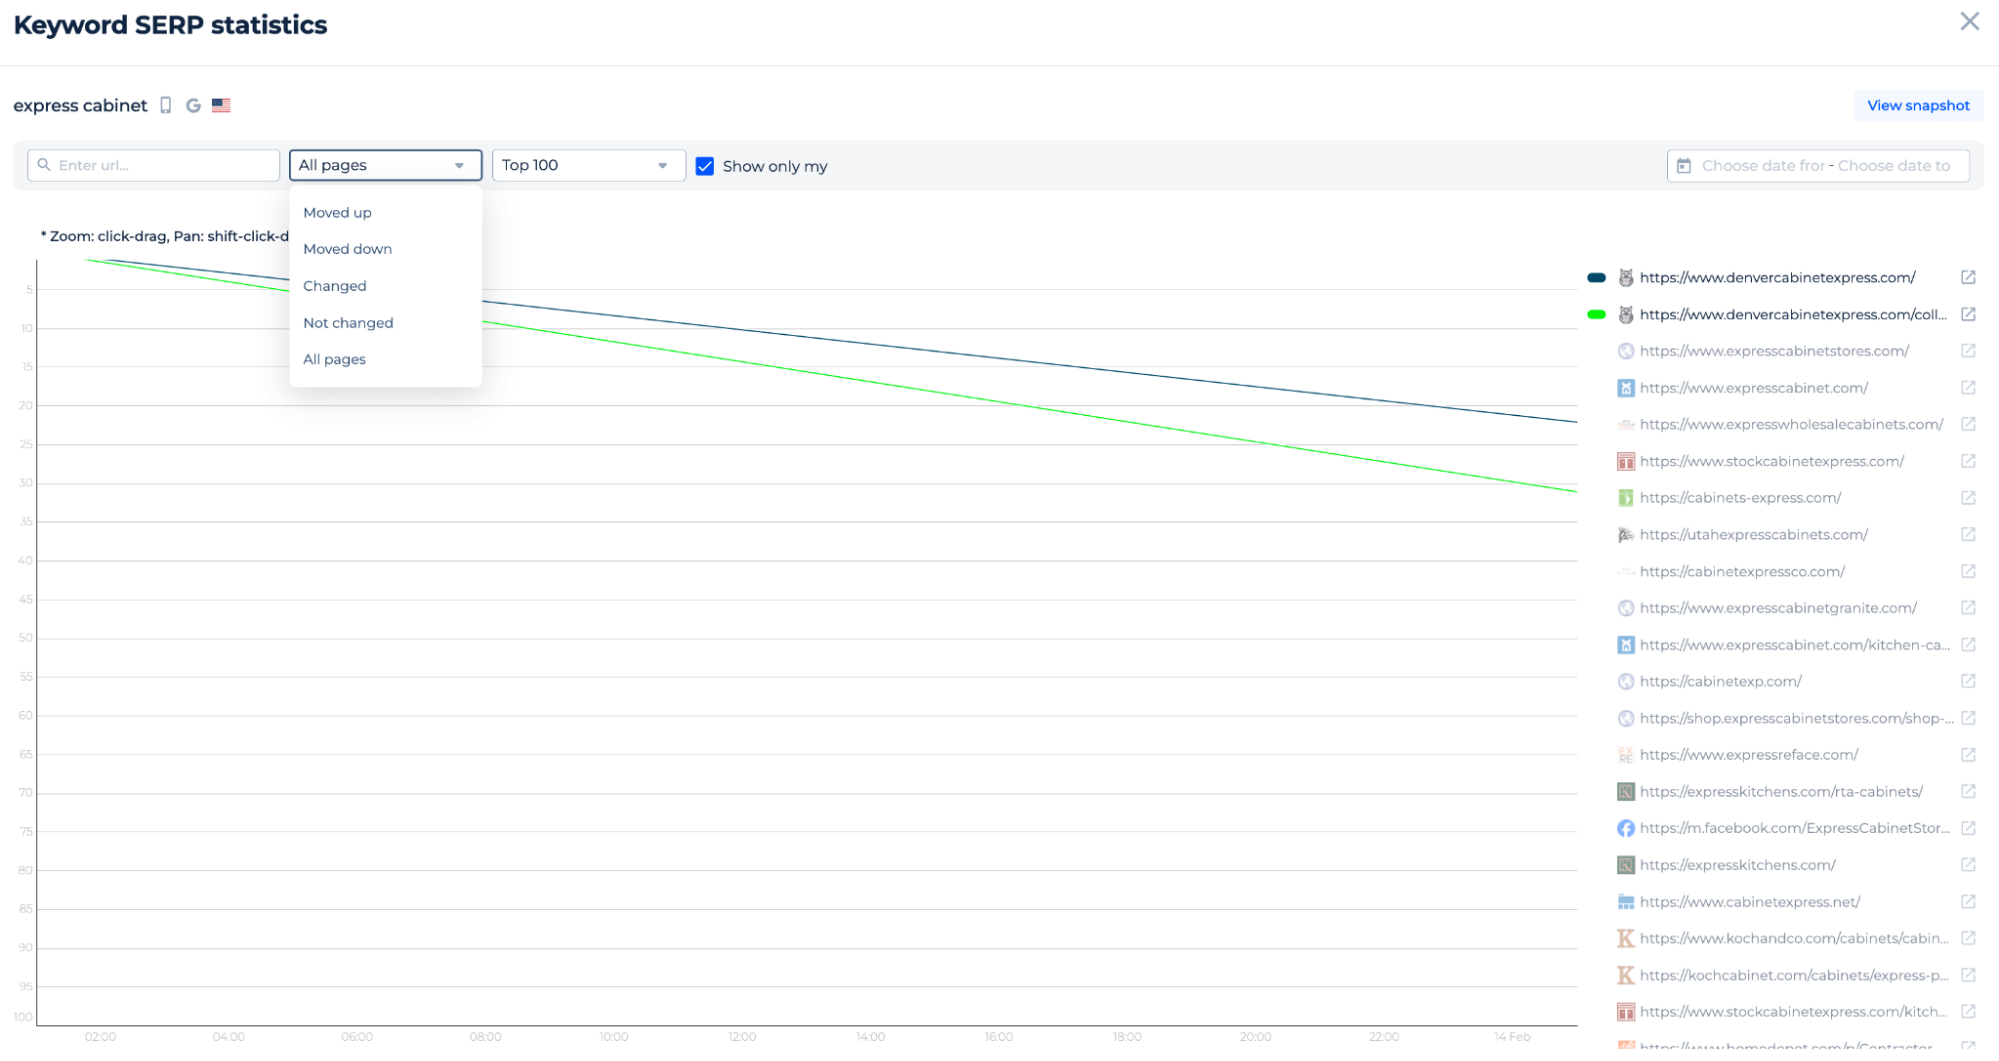
Task: Toggle chart line for expresskitchens.com/rta-cabinets/
Action: [x=1771, y=791]
